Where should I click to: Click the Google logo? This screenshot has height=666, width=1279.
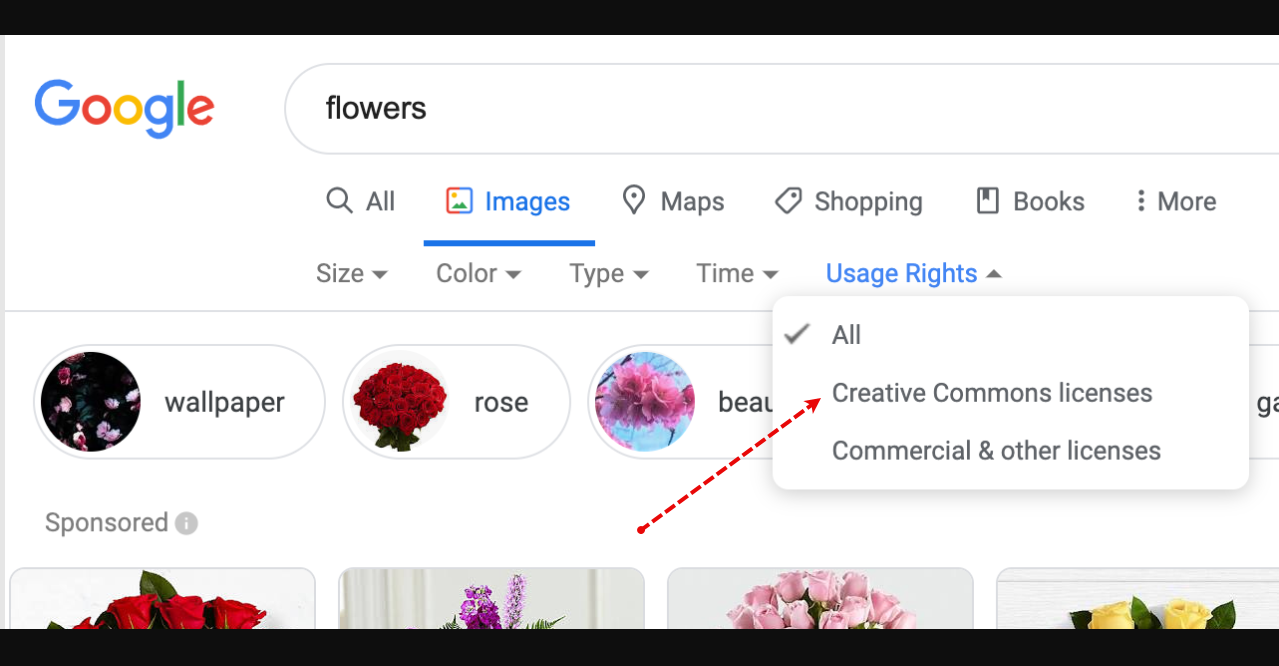pos(124,108)
